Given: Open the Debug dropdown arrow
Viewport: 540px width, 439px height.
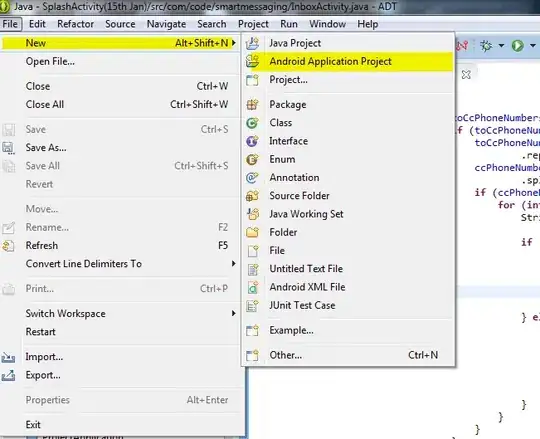Looking at the screenshot, I should [501, 45].
